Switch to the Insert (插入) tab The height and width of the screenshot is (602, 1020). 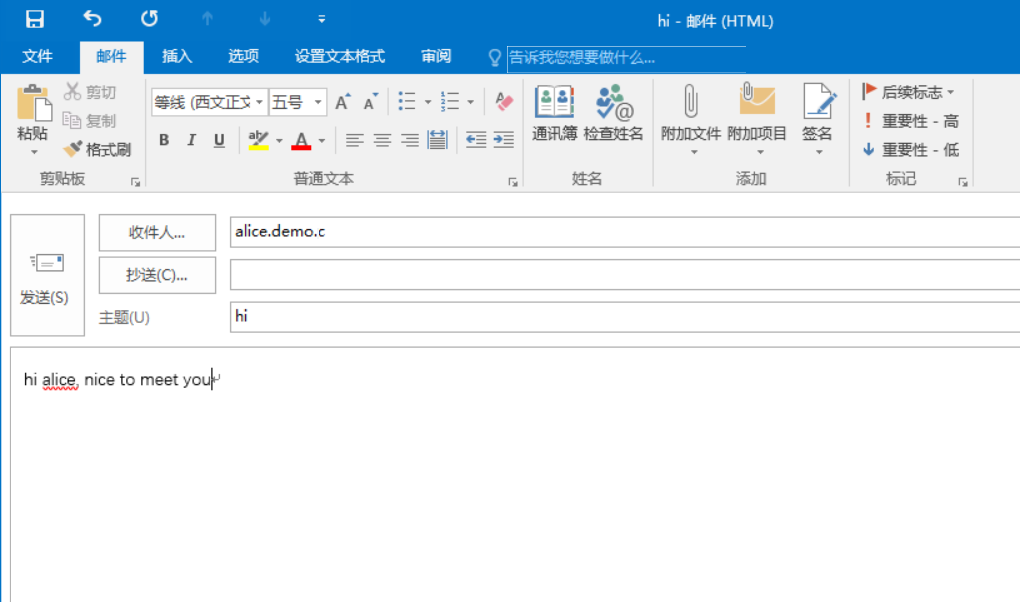click(x=177, y=56)
